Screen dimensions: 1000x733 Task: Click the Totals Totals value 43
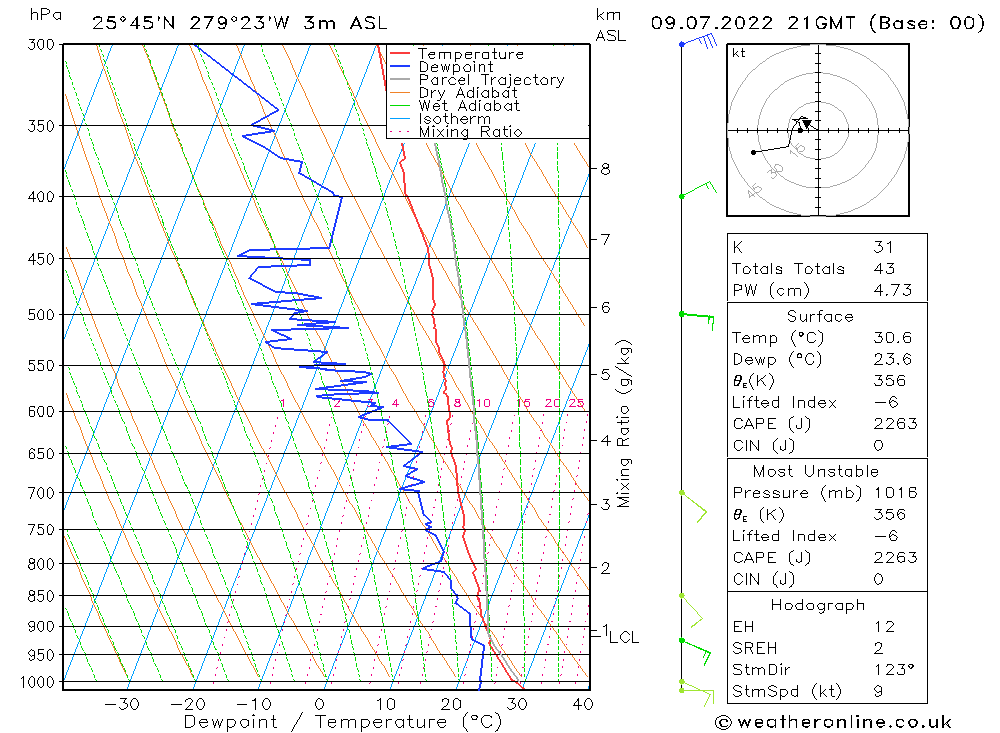click(885, 269)
